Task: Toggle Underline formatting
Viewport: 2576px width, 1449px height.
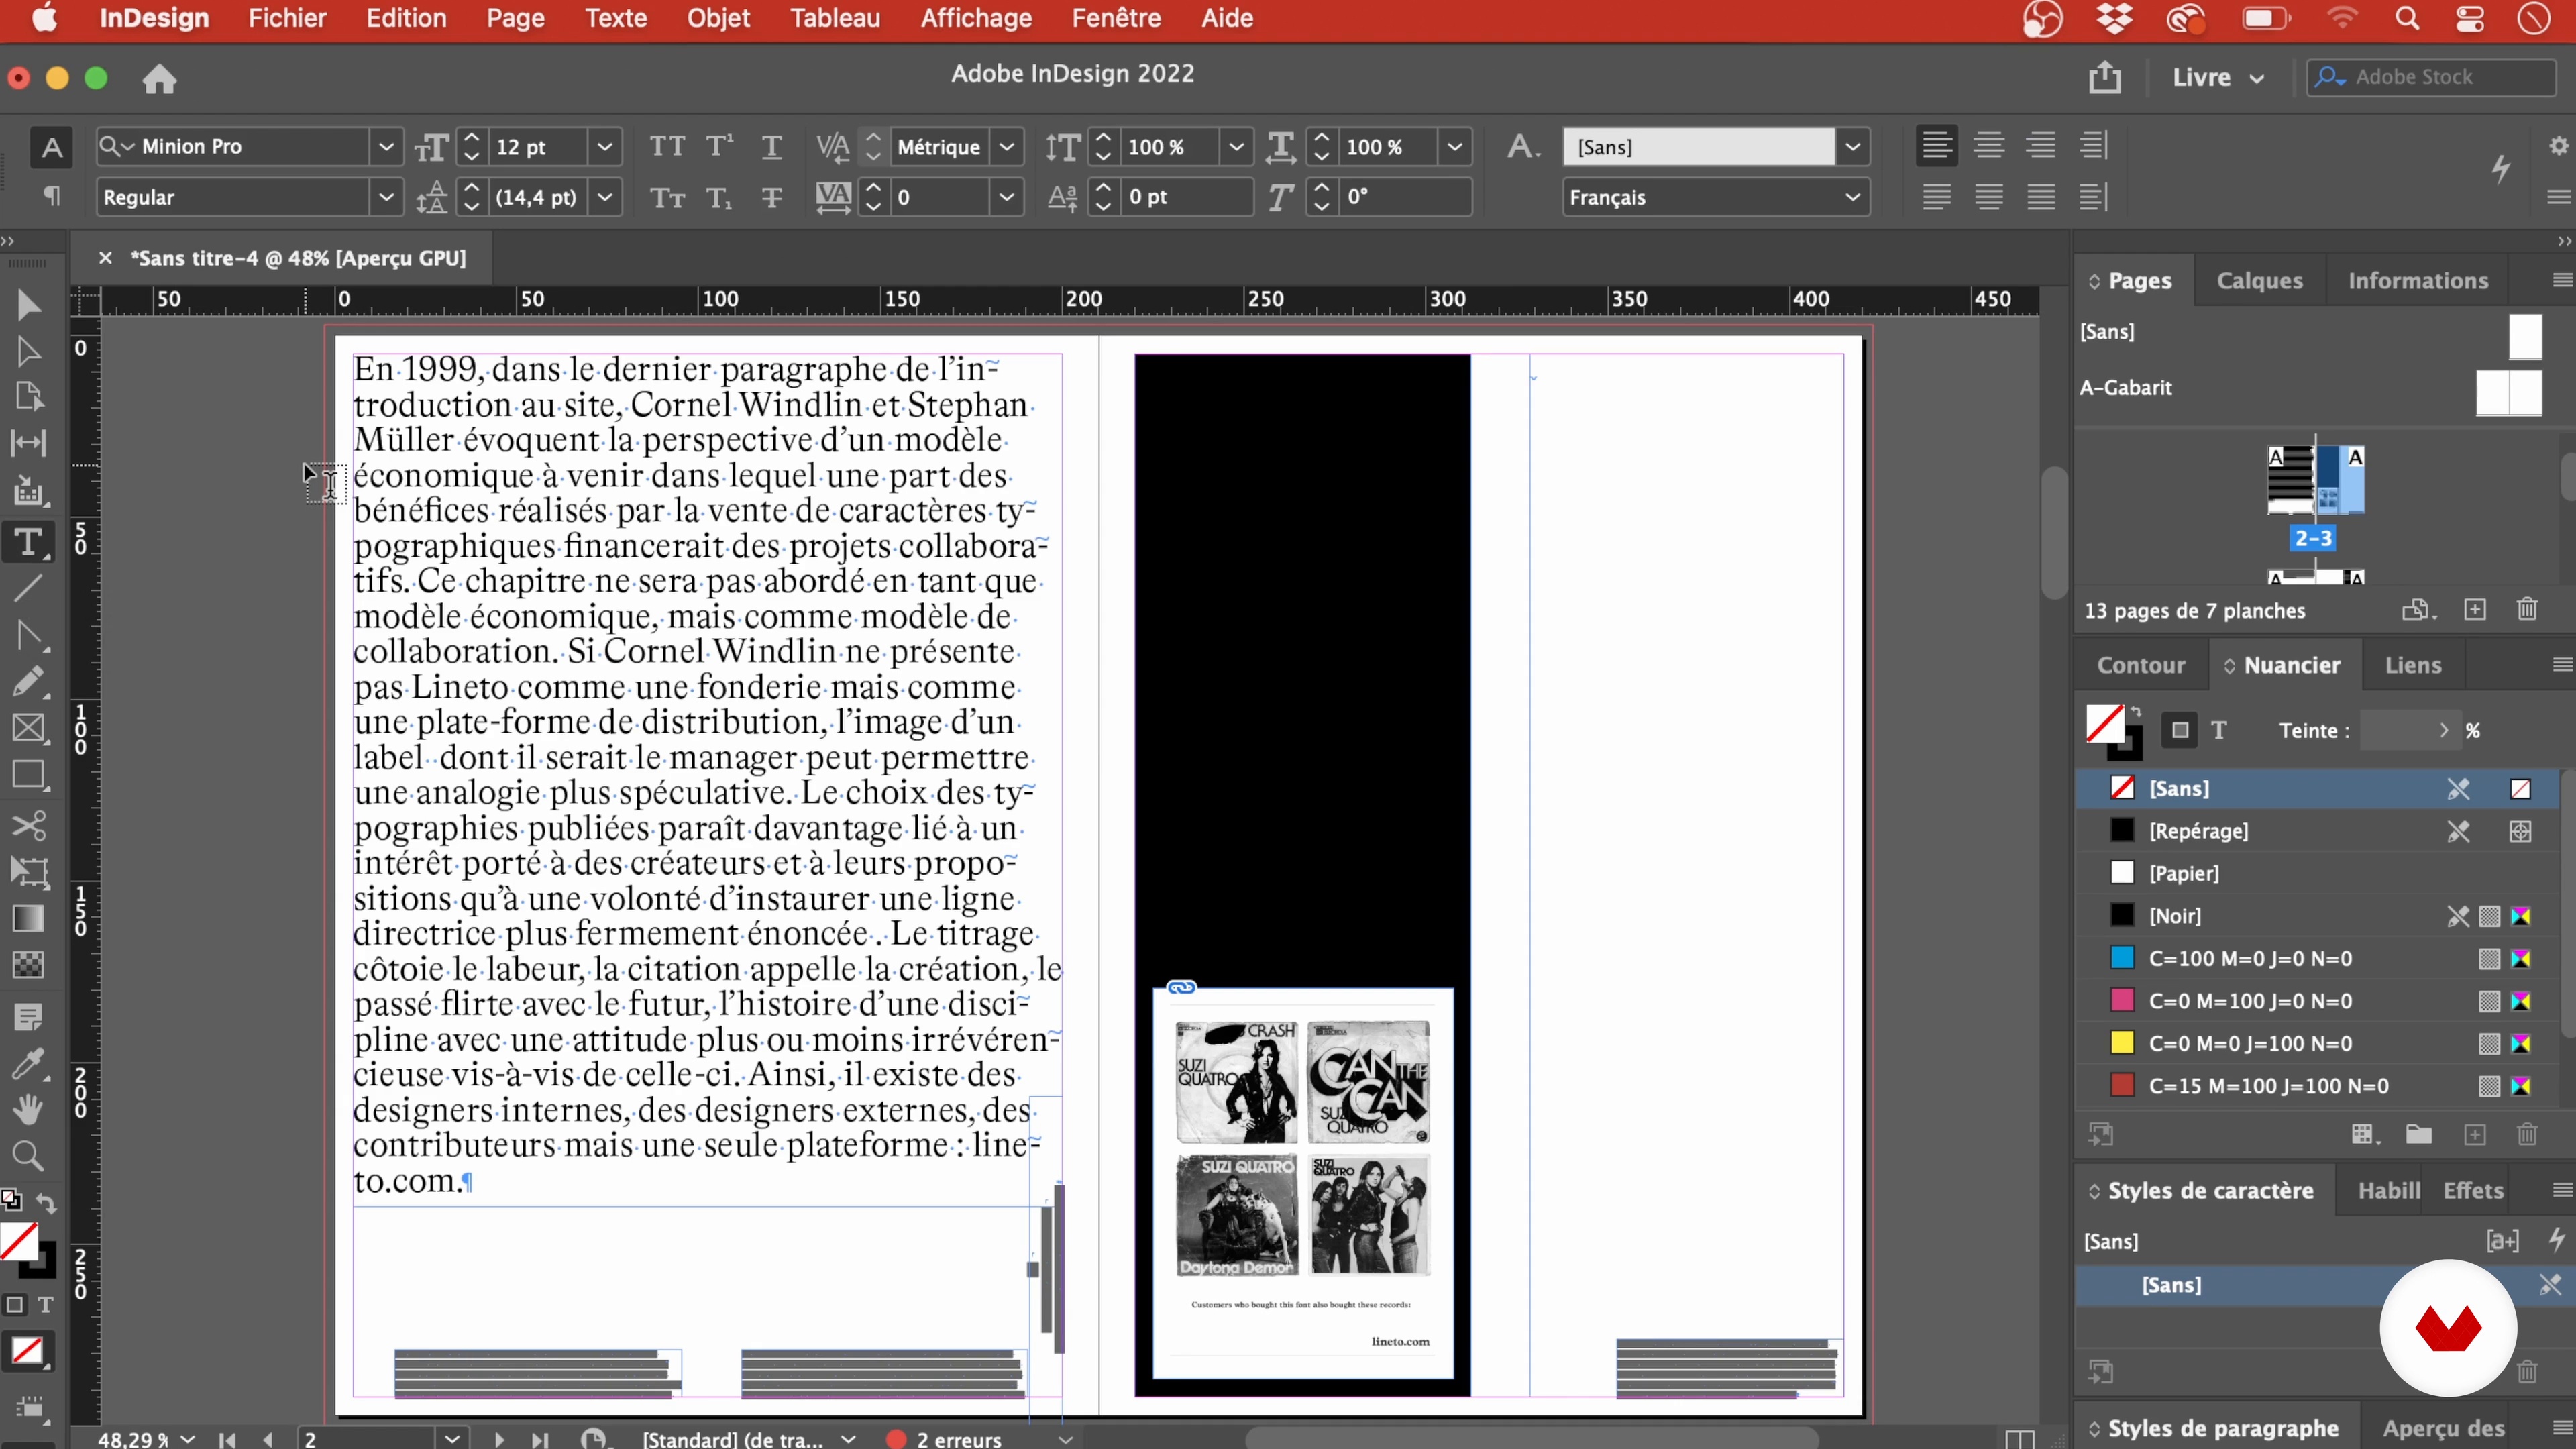Action: tap(771, 147)
